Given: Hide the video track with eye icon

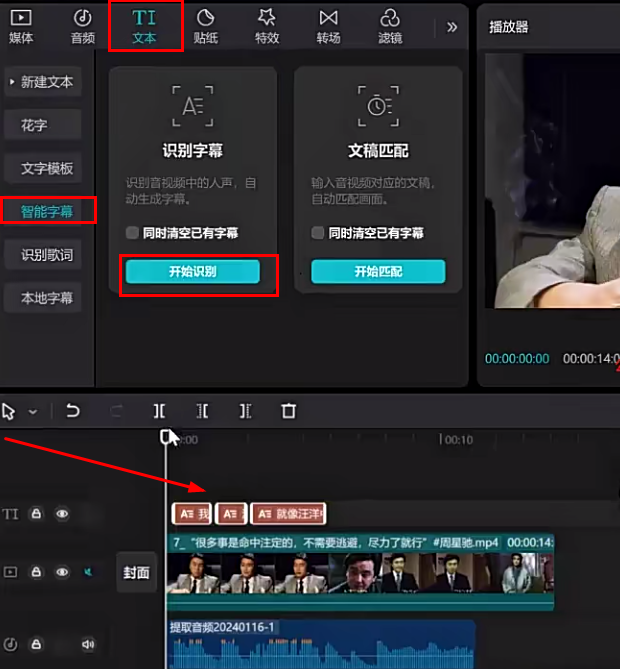Looking at the screenshot, I should click(62, 572).
